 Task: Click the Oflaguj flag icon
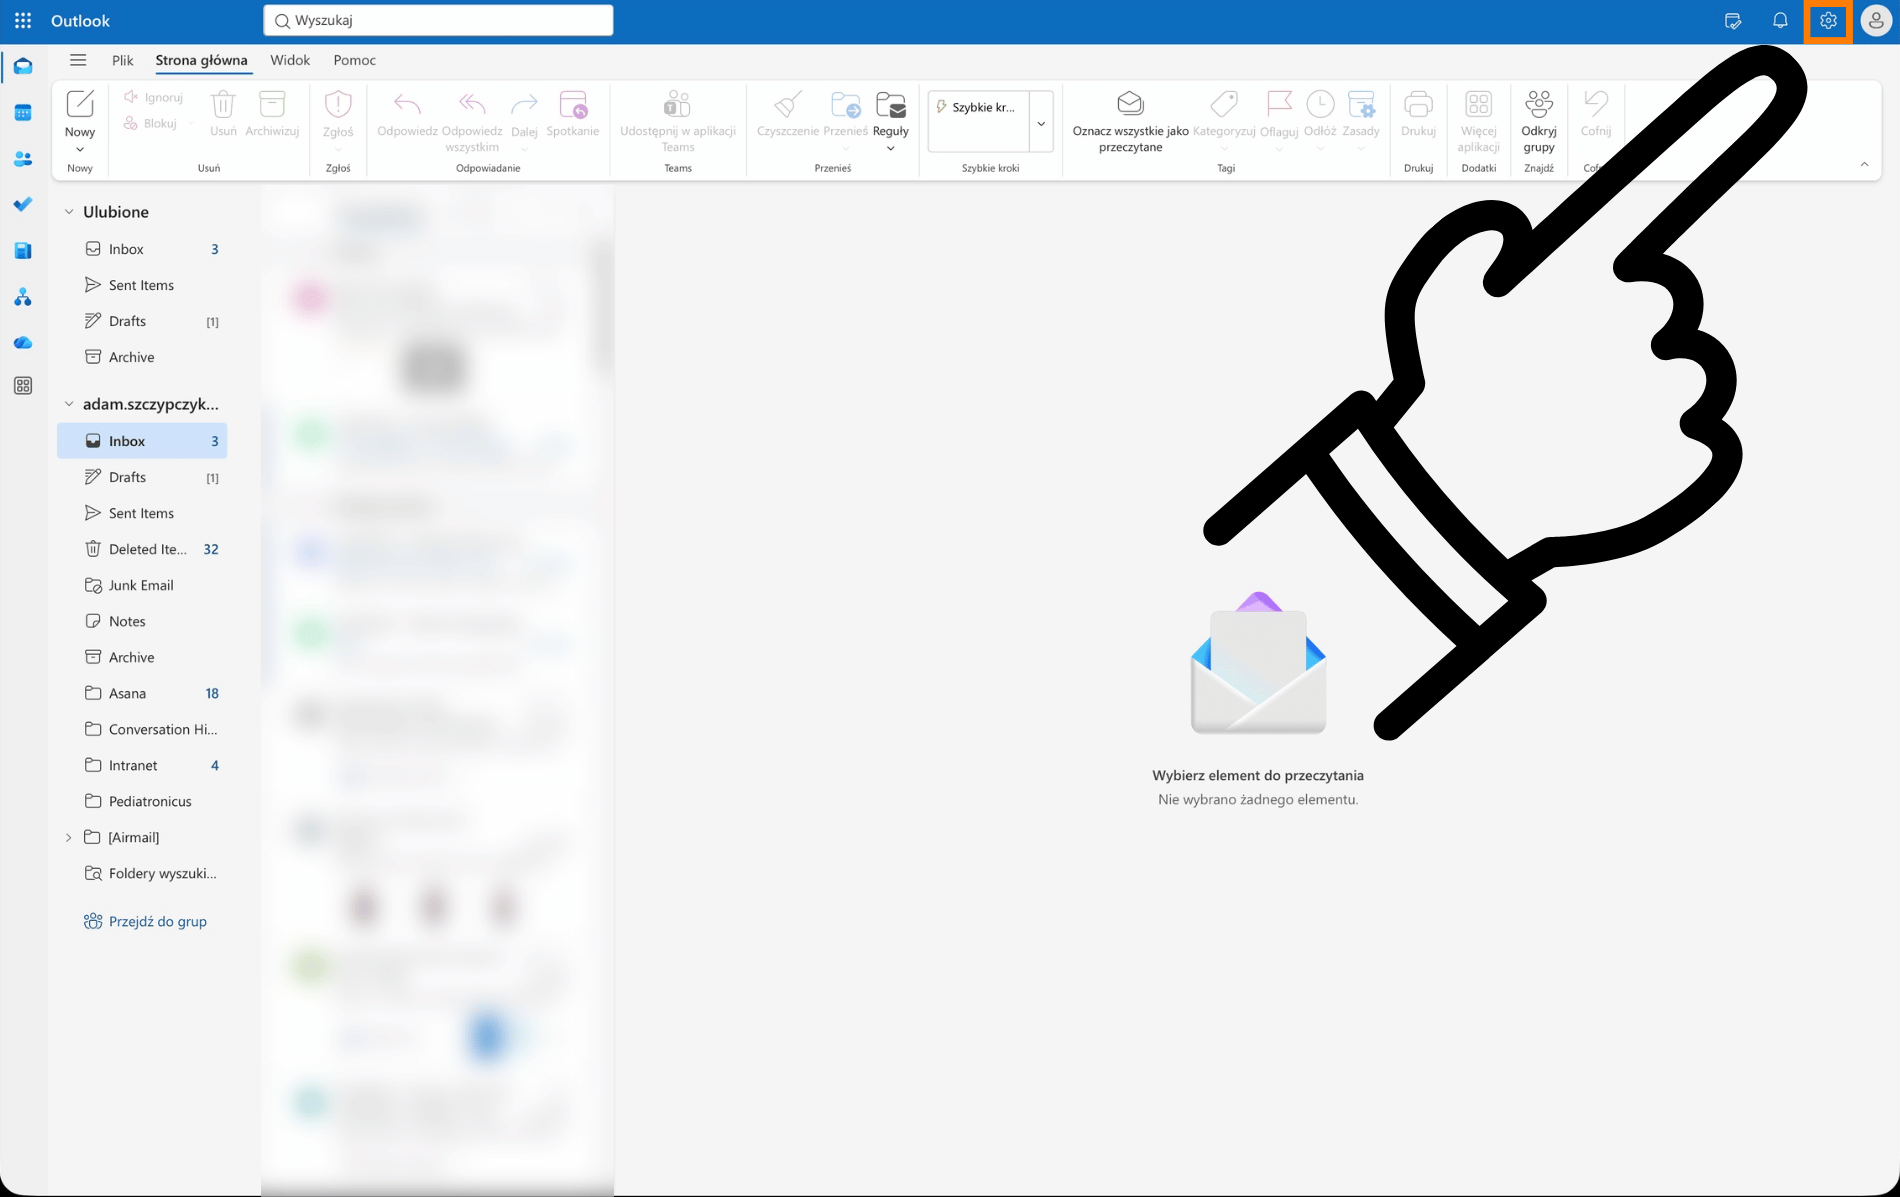(1279, 104)
